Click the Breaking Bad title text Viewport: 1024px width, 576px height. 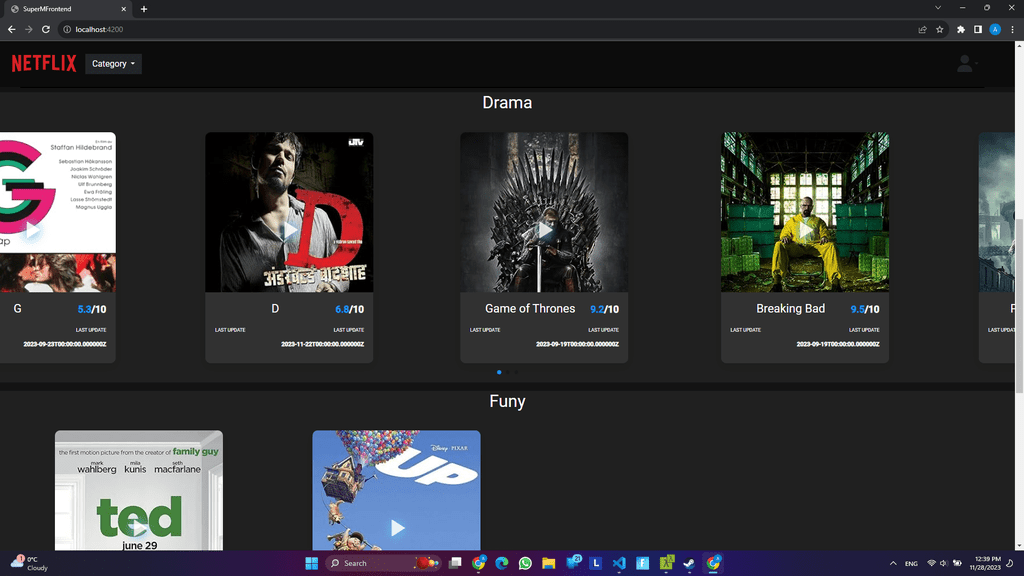[x=790, y=308]
